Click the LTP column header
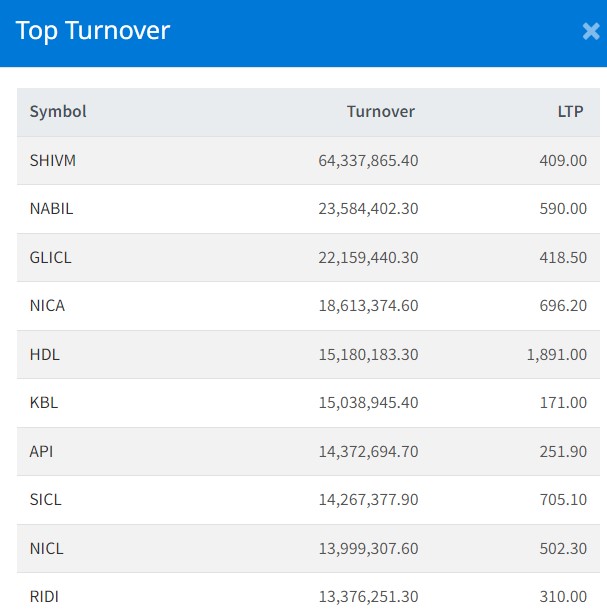The width and height of the screenshot is (607, 615). 571,112
